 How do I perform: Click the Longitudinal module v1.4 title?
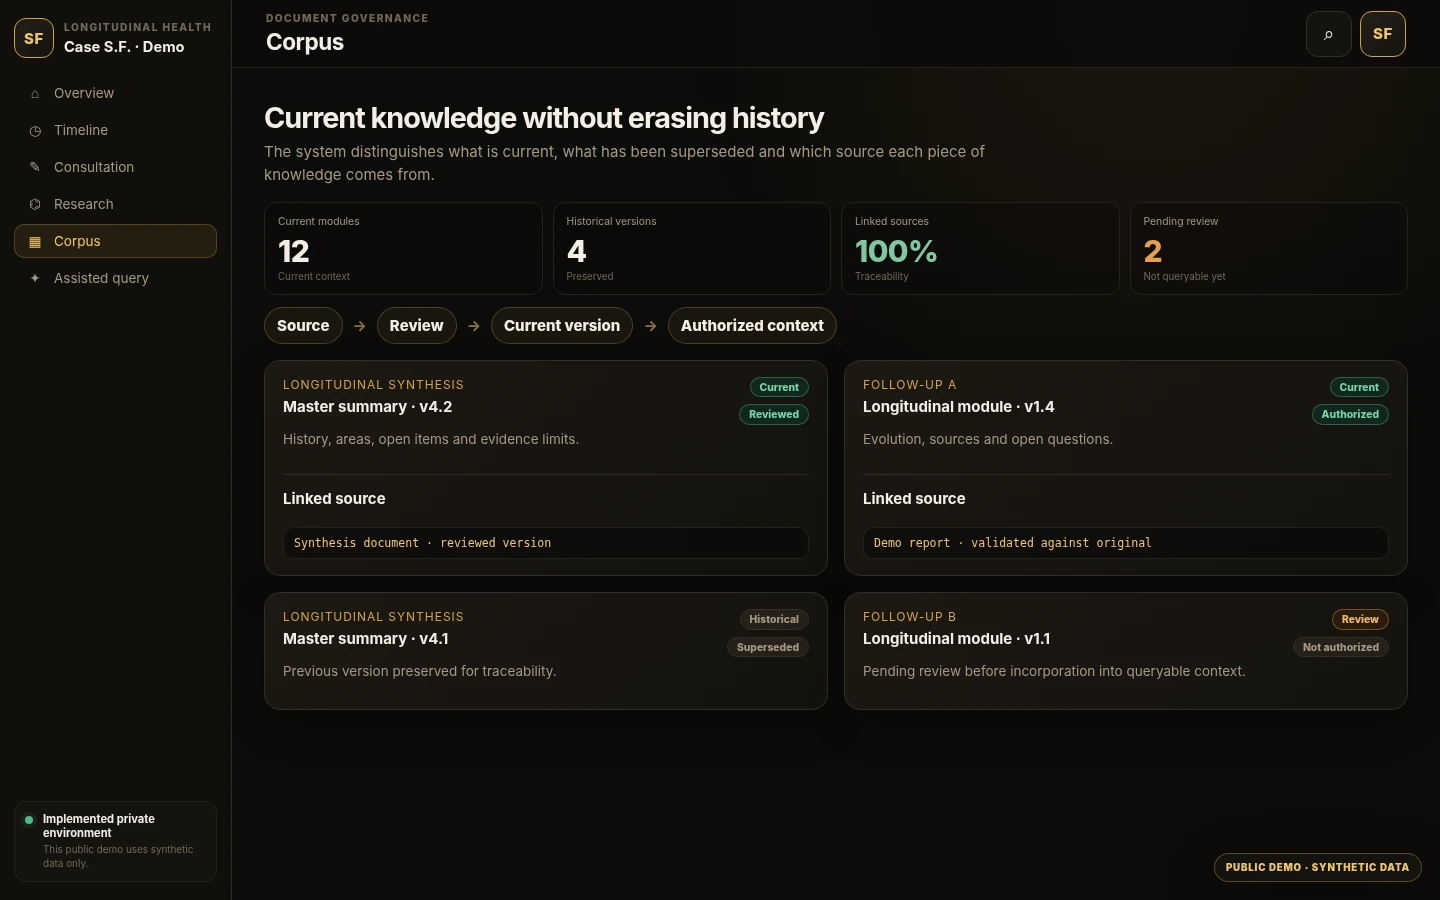(958, 407)
